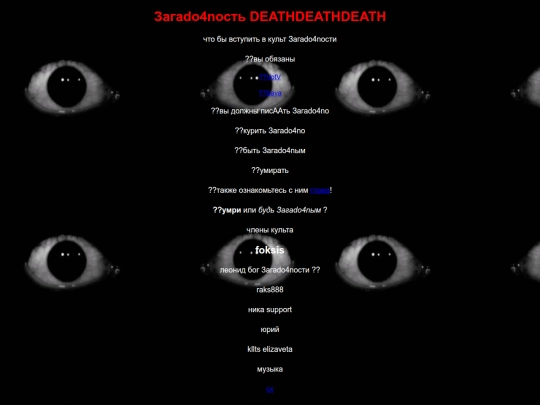Click the line 'леонид бог Заrado4ности ??'
The image size is (540, 405).
270,270
